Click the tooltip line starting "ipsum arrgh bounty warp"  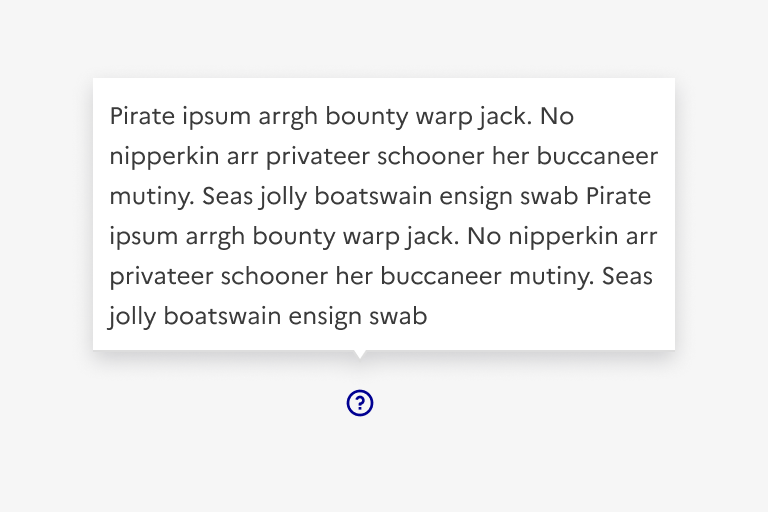tap(383, 237)
